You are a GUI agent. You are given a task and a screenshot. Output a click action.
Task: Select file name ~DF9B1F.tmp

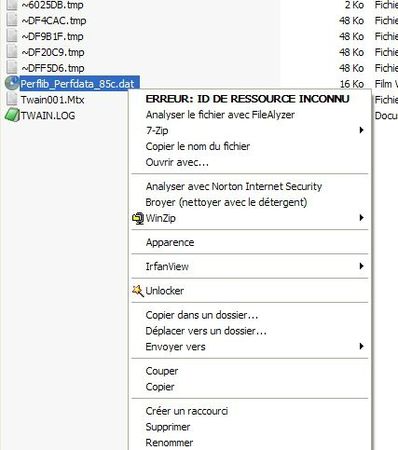(x=52, y=36)
